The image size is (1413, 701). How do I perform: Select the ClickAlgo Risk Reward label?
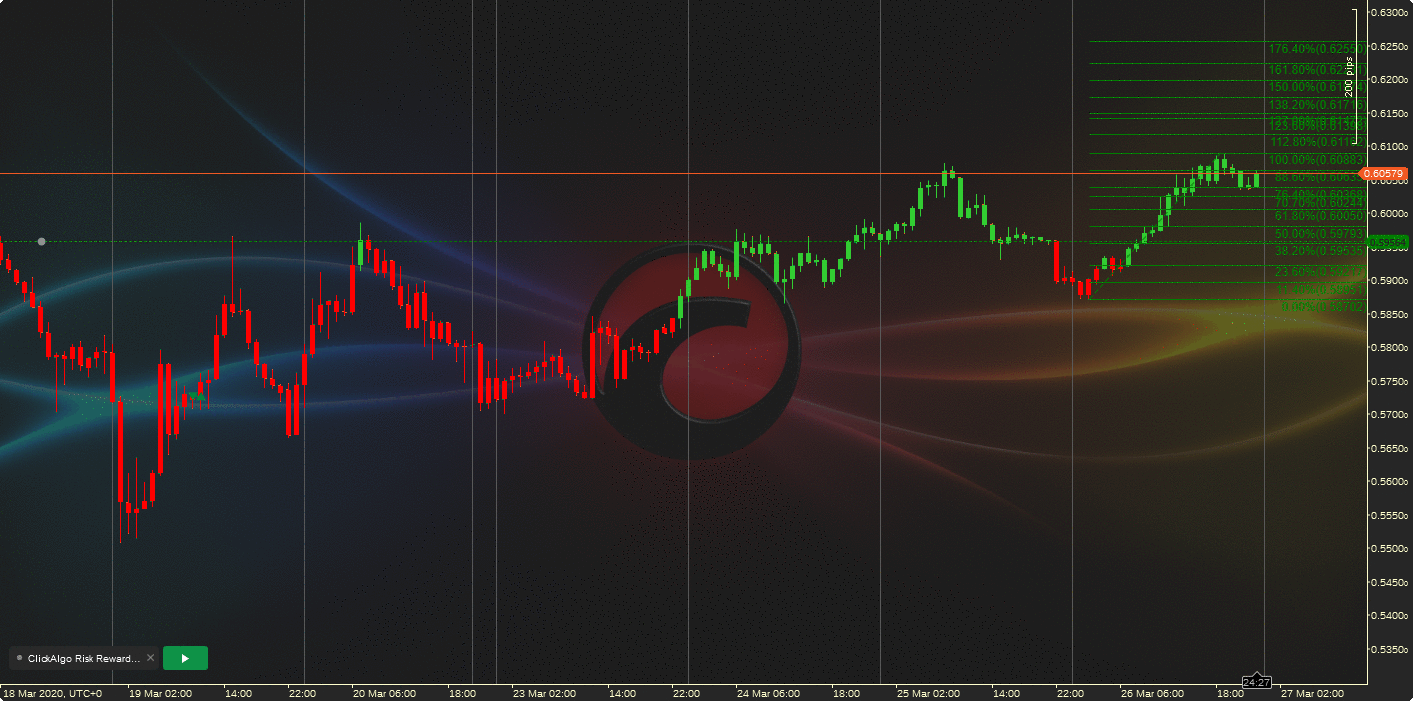(84, 658)
